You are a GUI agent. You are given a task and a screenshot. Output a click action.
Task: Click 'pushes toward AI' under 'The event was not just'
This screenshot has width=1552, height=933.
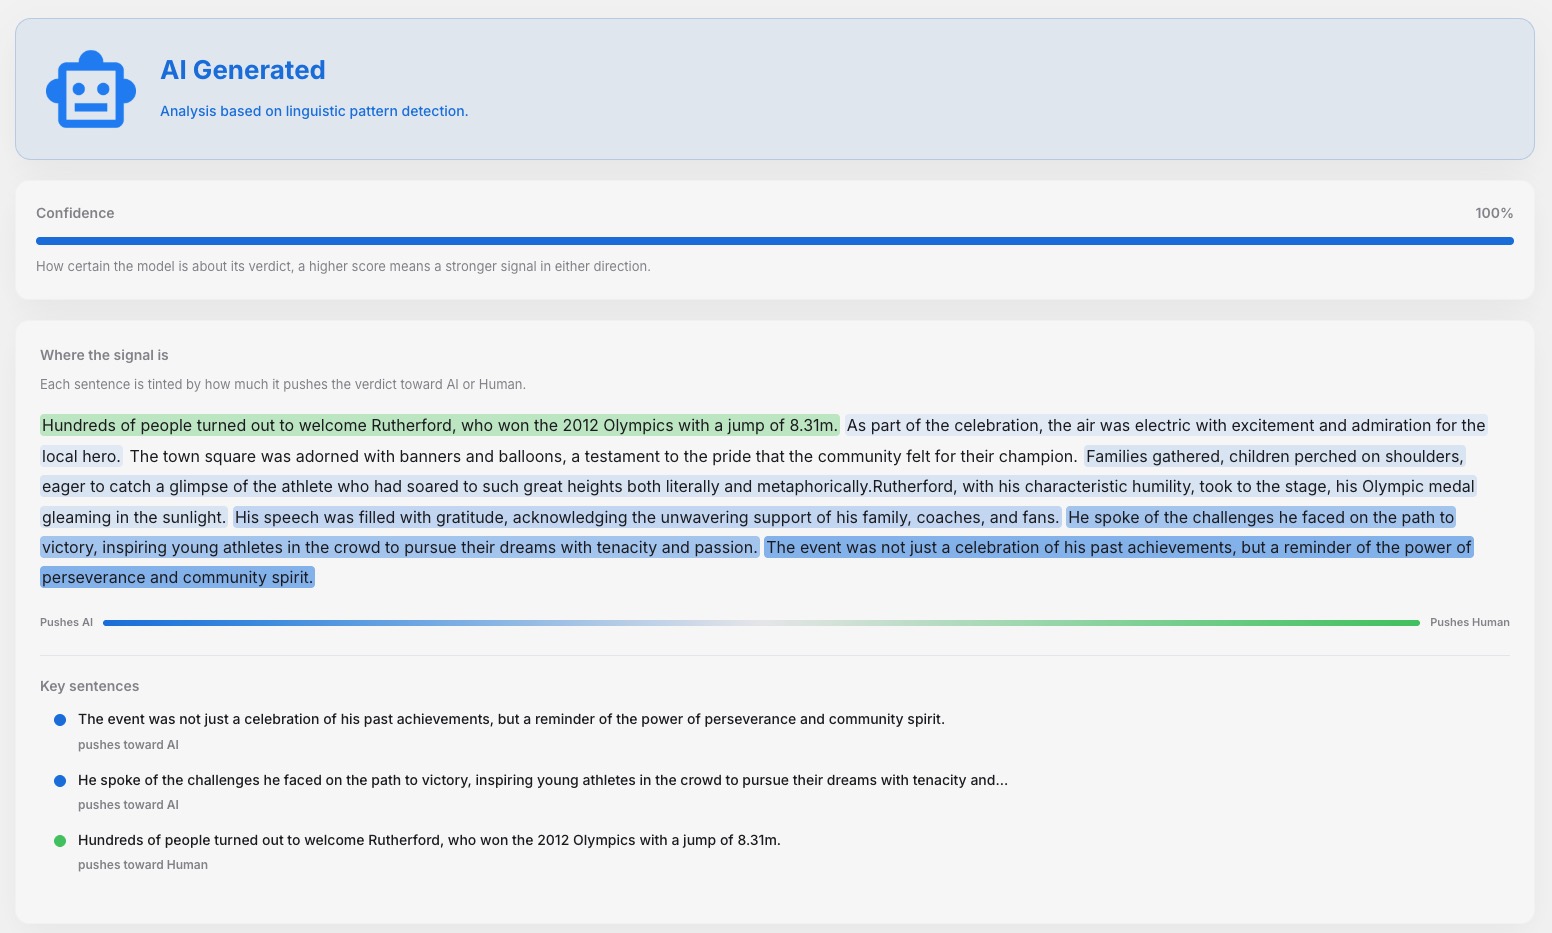(x=128, y=745)
